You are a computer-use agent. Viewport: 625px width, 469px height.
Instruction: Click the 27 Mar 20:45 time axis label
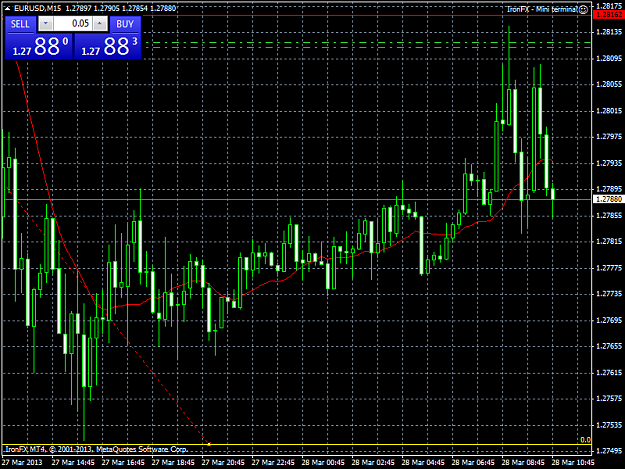[223, 463]
